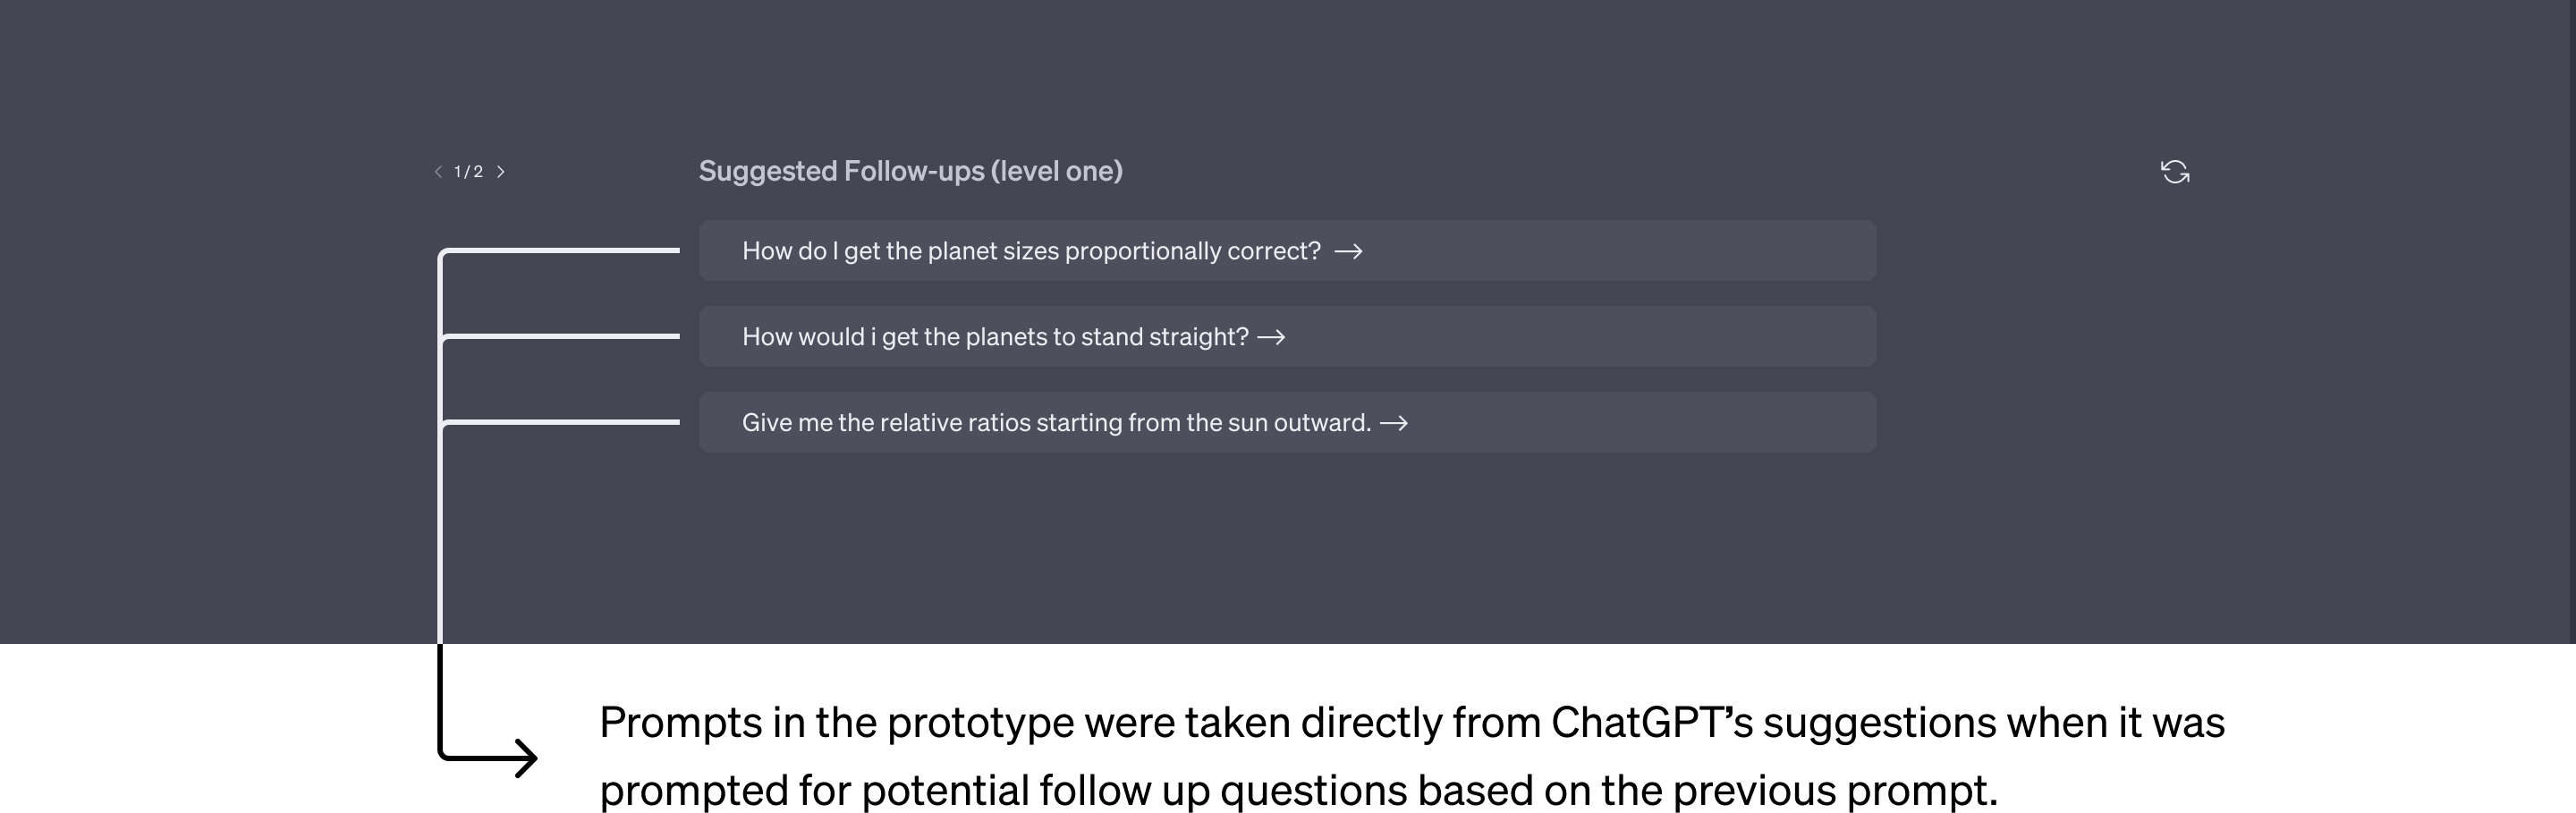Choose 'How would i get the planets' follow-up

(x=994, y=337)
